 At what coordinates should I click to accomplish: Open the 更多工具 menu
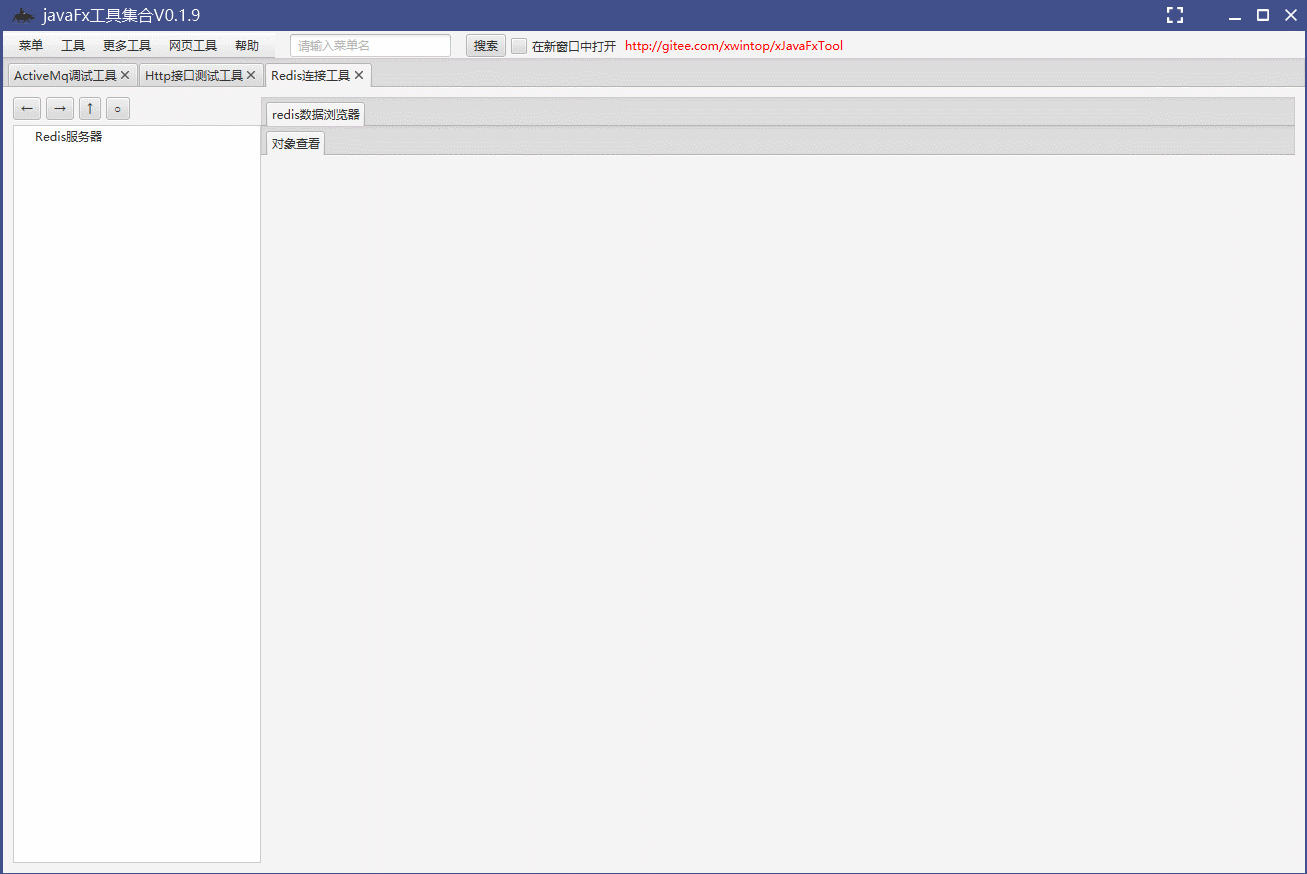click(x=126, y=45)
